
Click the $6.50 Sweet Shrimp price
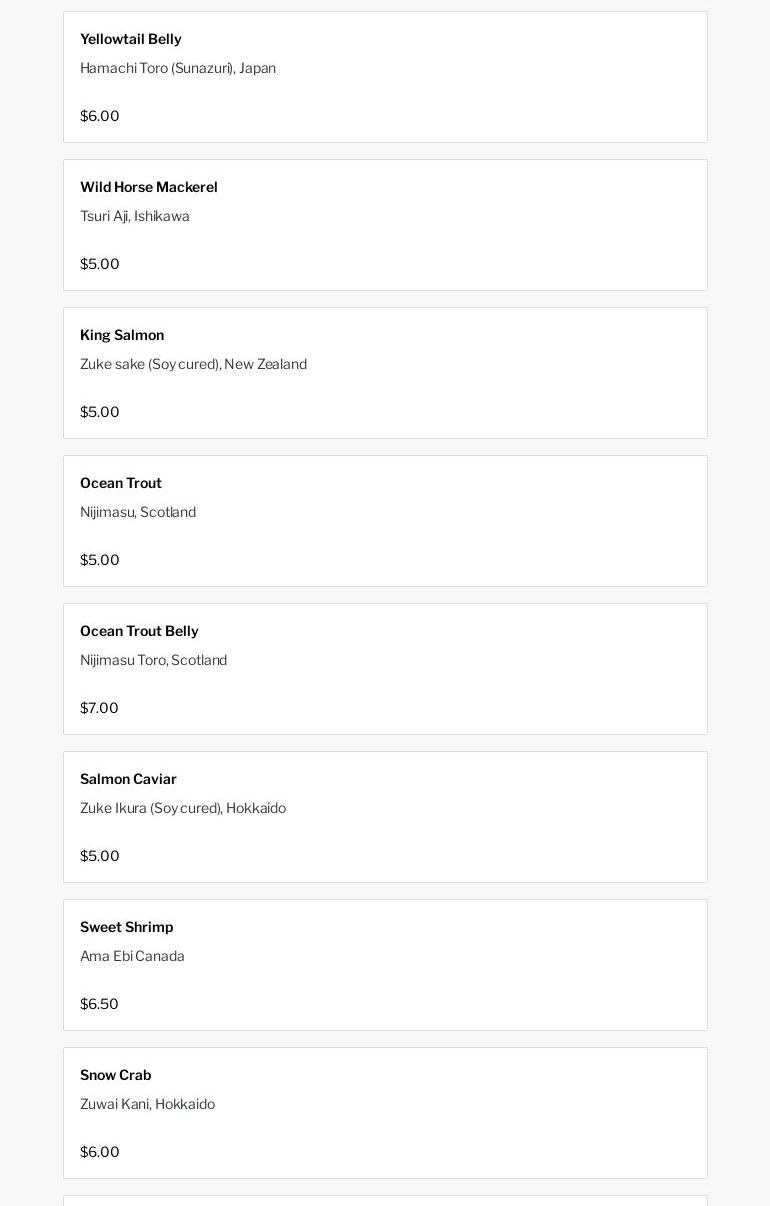tap(99, 1004)
